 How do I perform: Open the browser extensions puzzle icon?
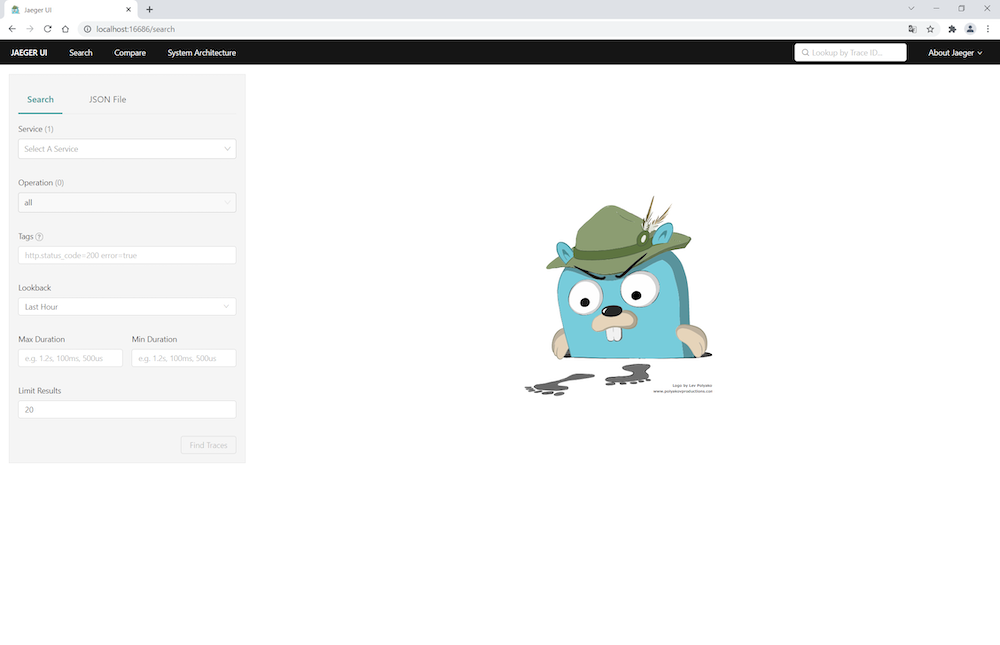click(952, 29)
